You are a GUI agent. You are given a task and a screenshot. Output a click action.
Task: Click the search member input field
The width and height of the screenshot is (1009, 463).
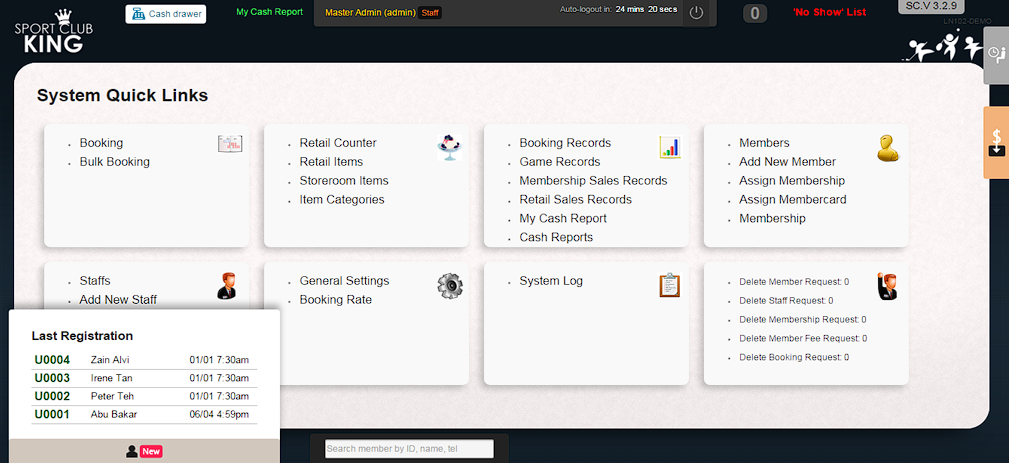[409, 449]
